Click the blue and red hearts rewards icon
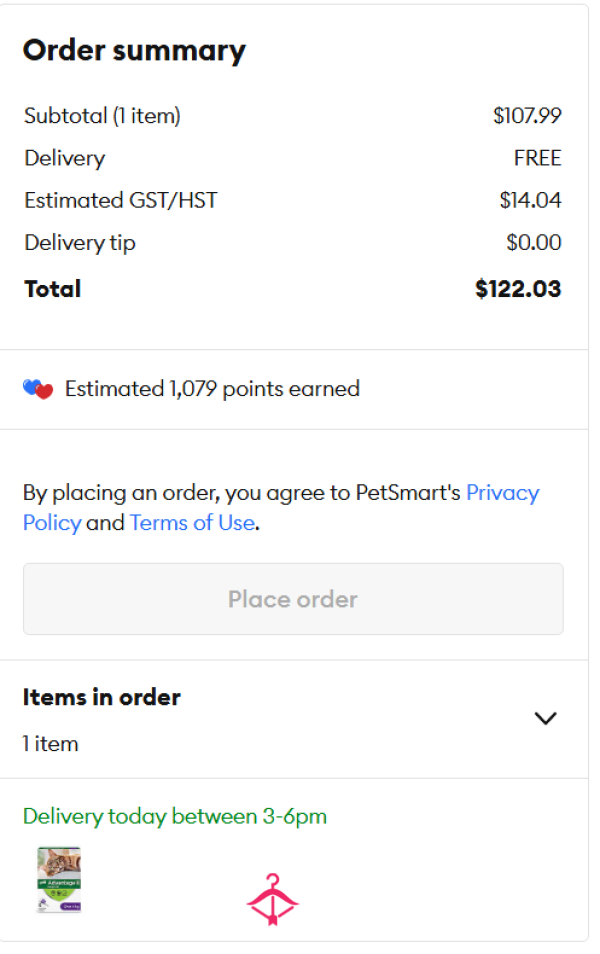The width and height of the screenshot is (600, 954). coord(38,389)
